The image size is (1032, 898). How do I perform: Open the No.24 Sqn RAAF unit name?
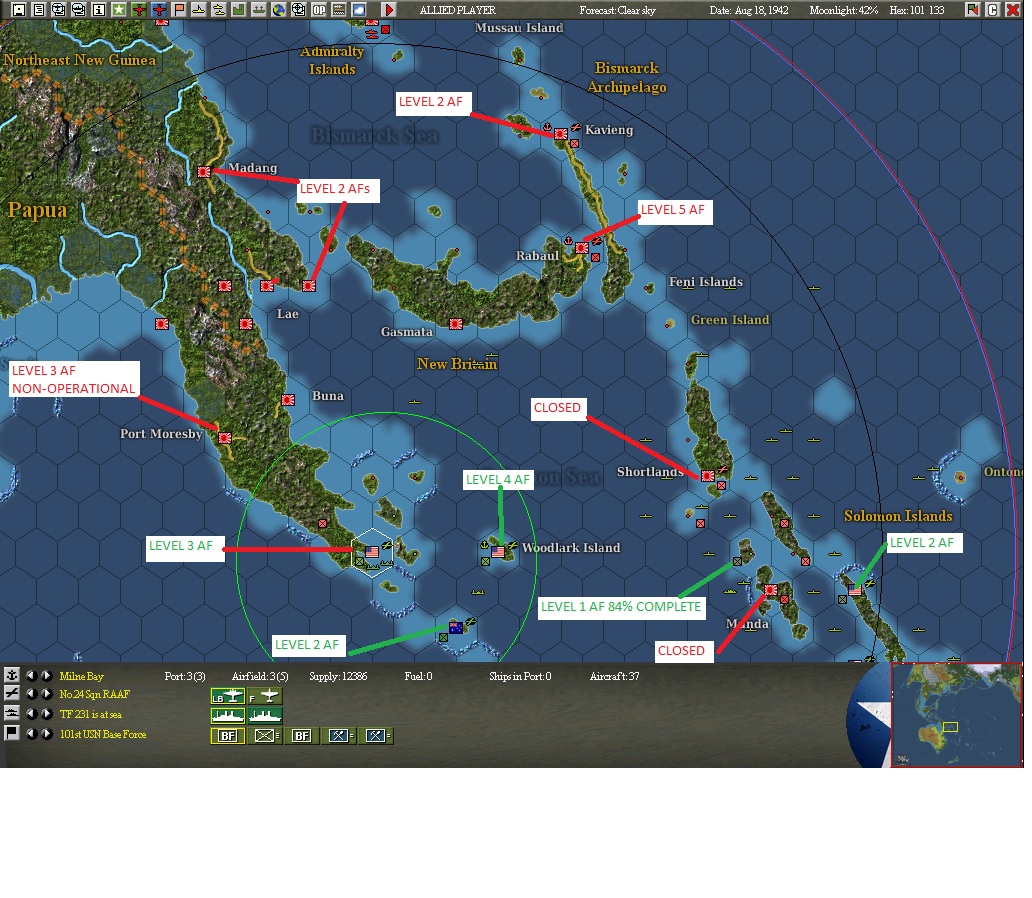[x=94, y=695]
